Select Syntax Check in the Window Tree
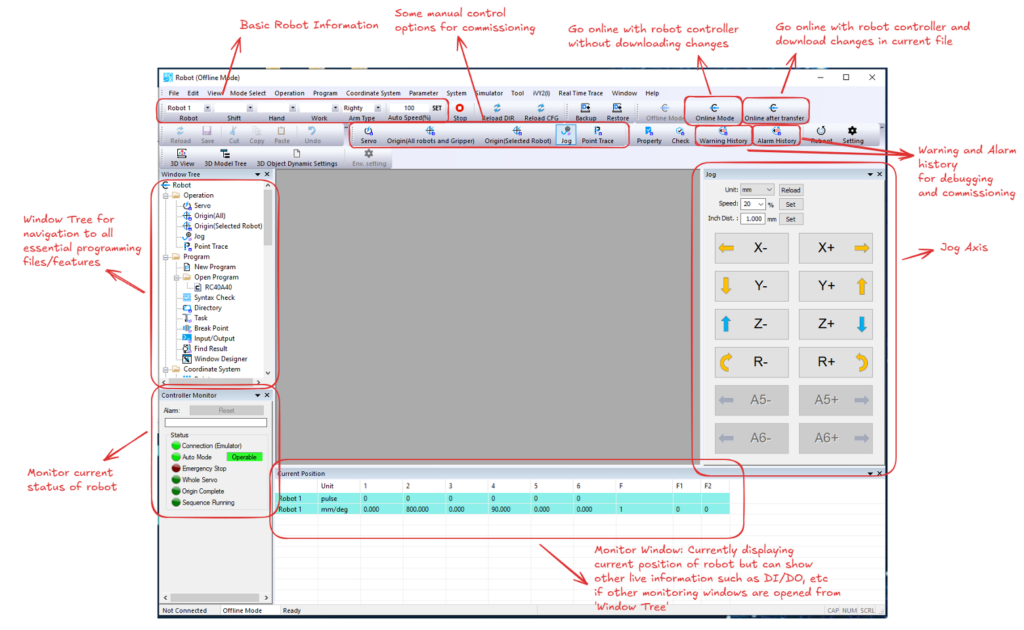The width and height of the screenshot is (1024, 630). [214, 298]
